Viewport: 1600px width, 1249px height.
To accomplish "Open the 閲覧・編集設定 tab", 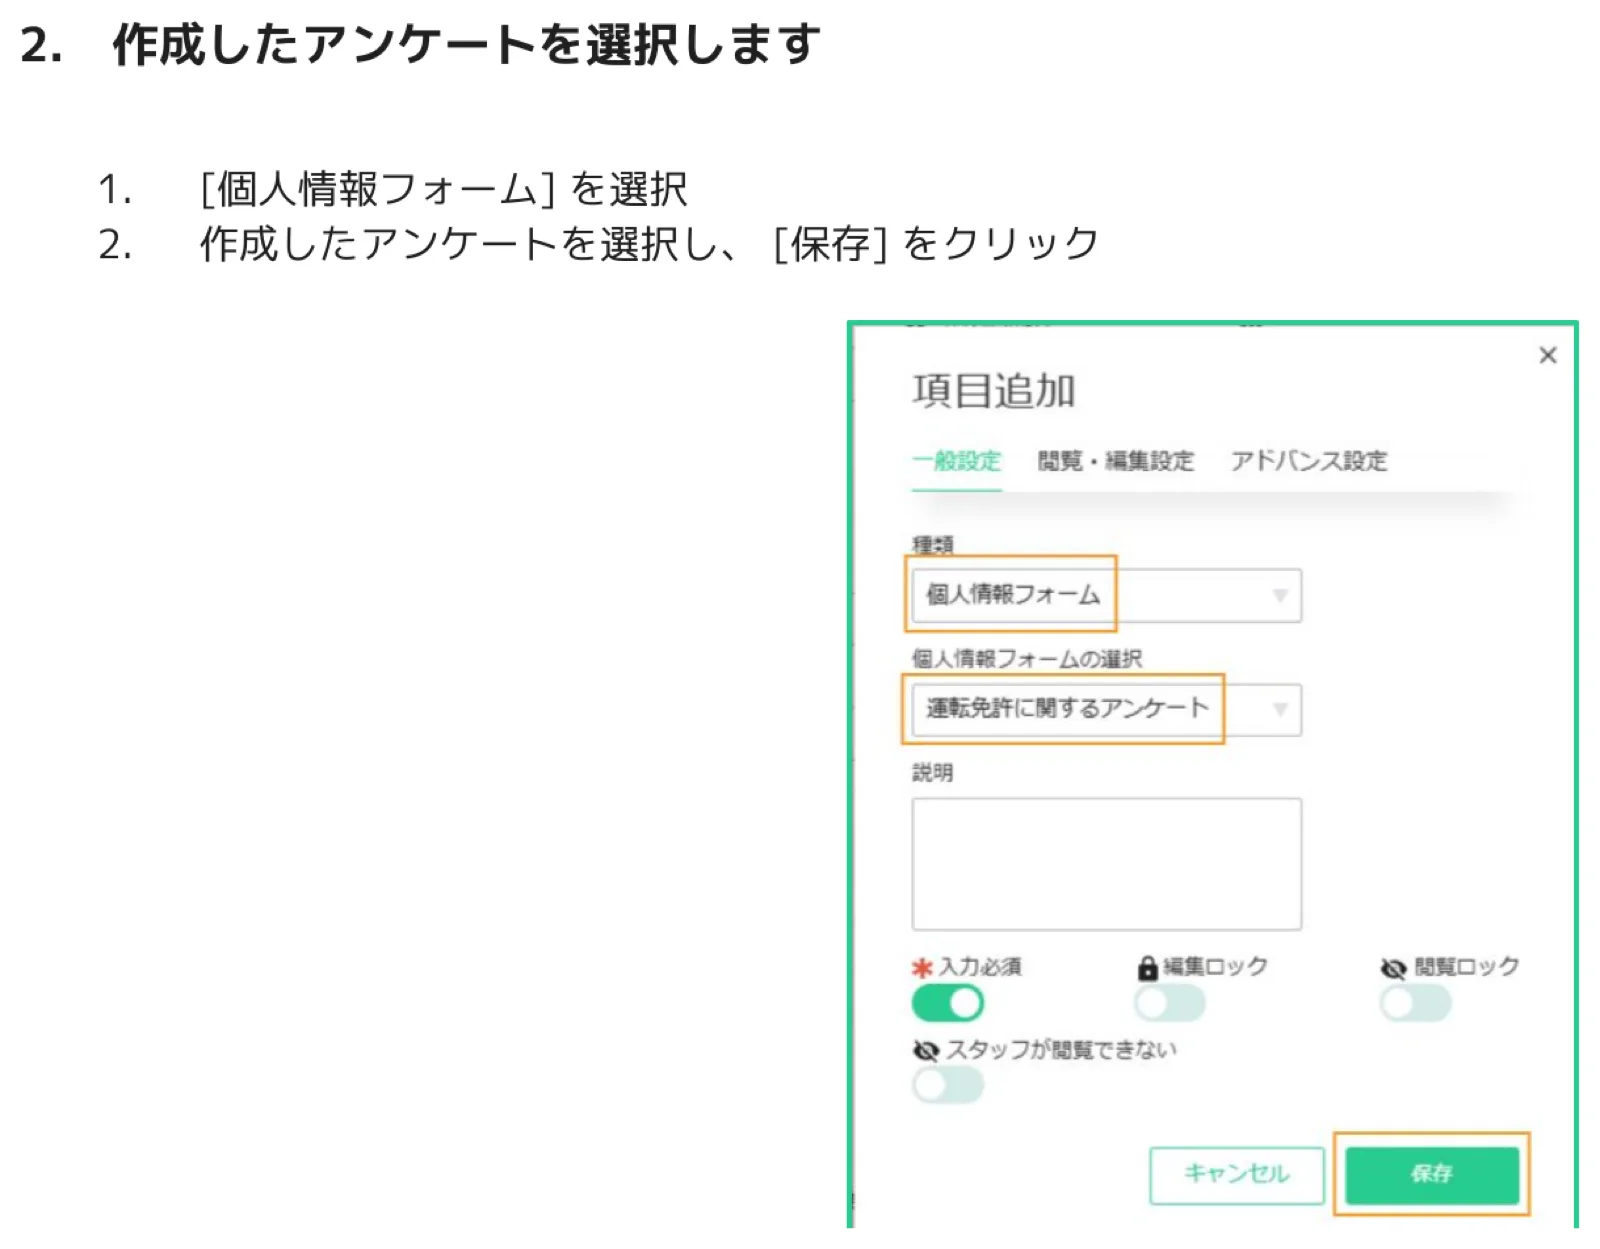I will (x=1115, y=461).
